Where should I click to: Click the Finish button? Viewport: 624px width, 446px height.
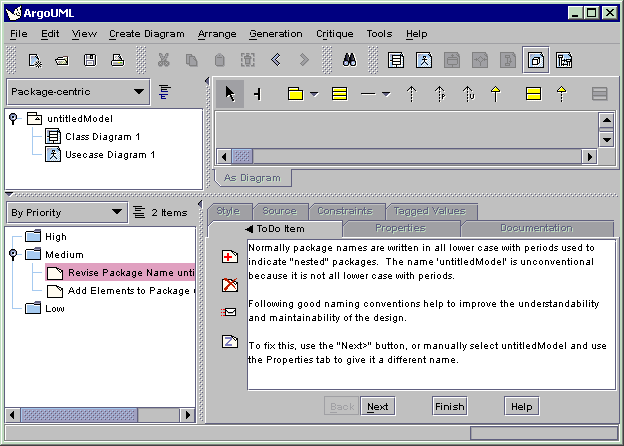click(450, 407)
